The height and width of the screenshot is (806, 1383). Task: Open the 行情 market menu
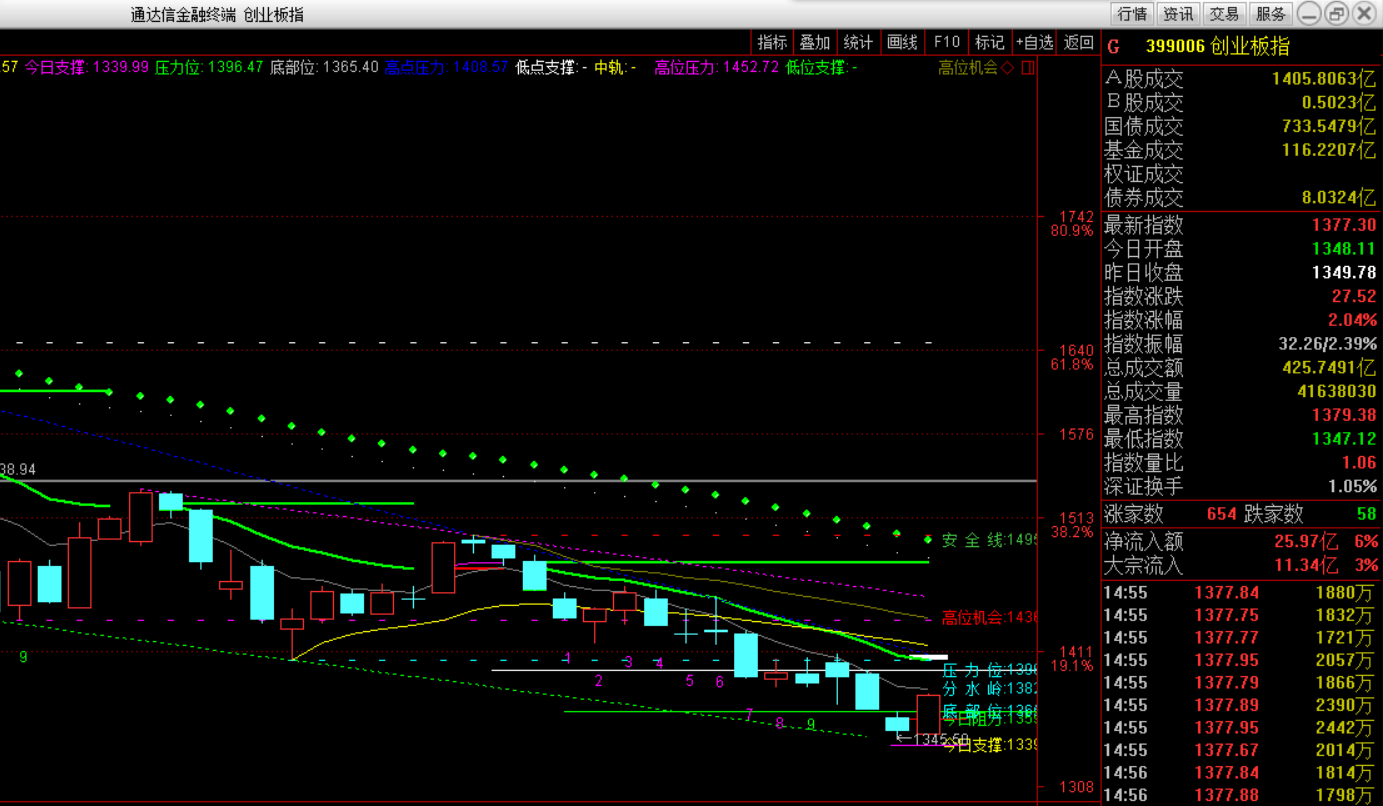point(1133,14)
